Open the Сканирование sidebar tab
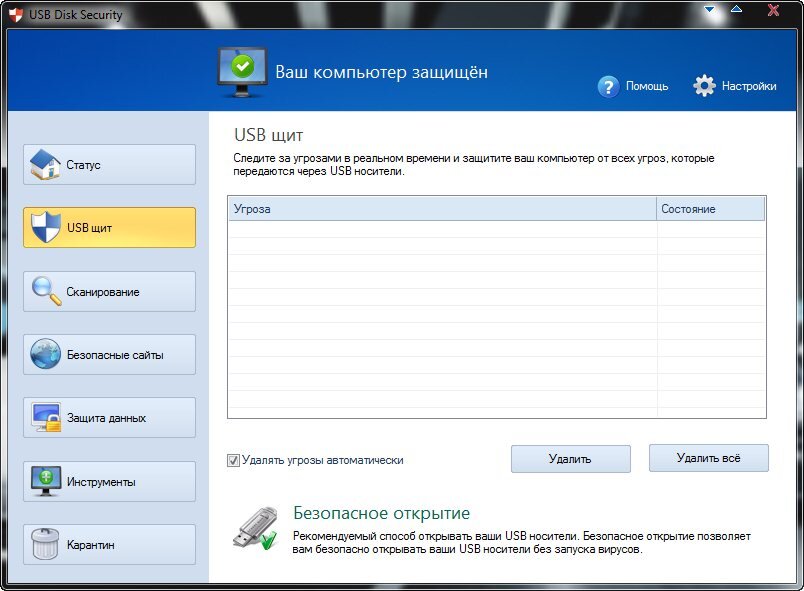 pyautogui.click(x=109, y=292)
